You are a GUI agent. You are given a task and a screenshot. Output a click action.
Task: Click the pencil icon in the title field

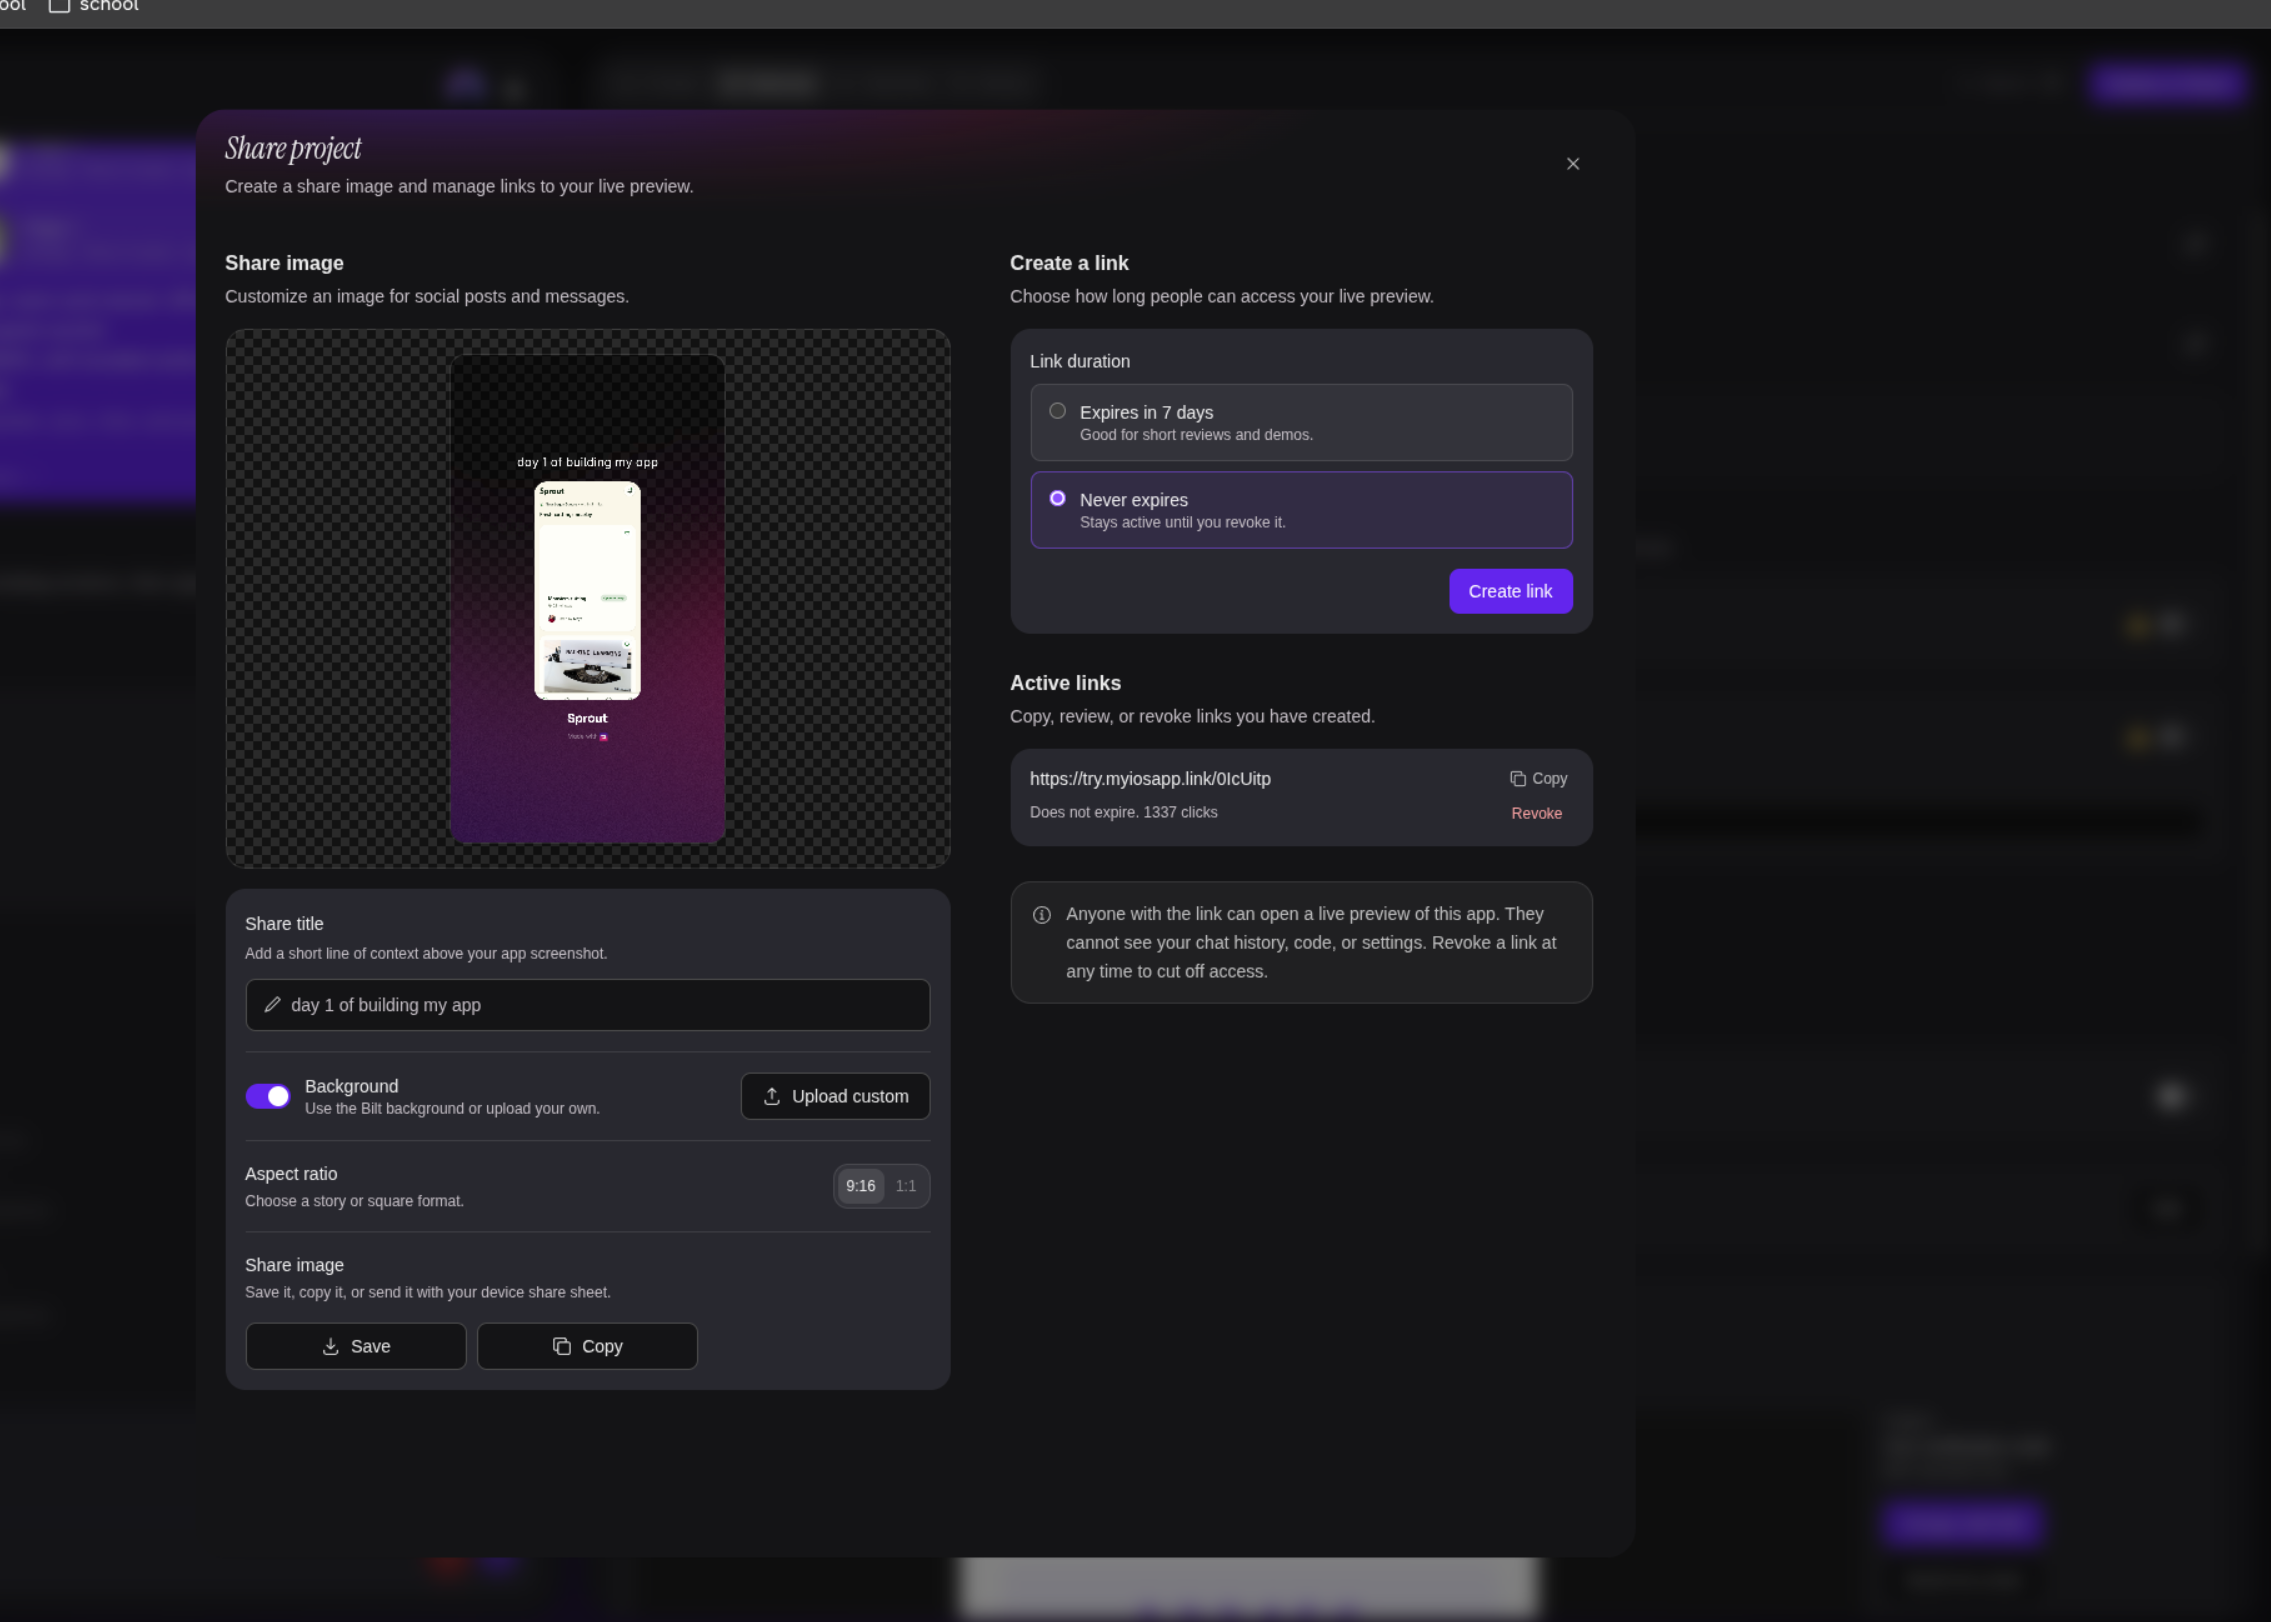click(272, 1005)
